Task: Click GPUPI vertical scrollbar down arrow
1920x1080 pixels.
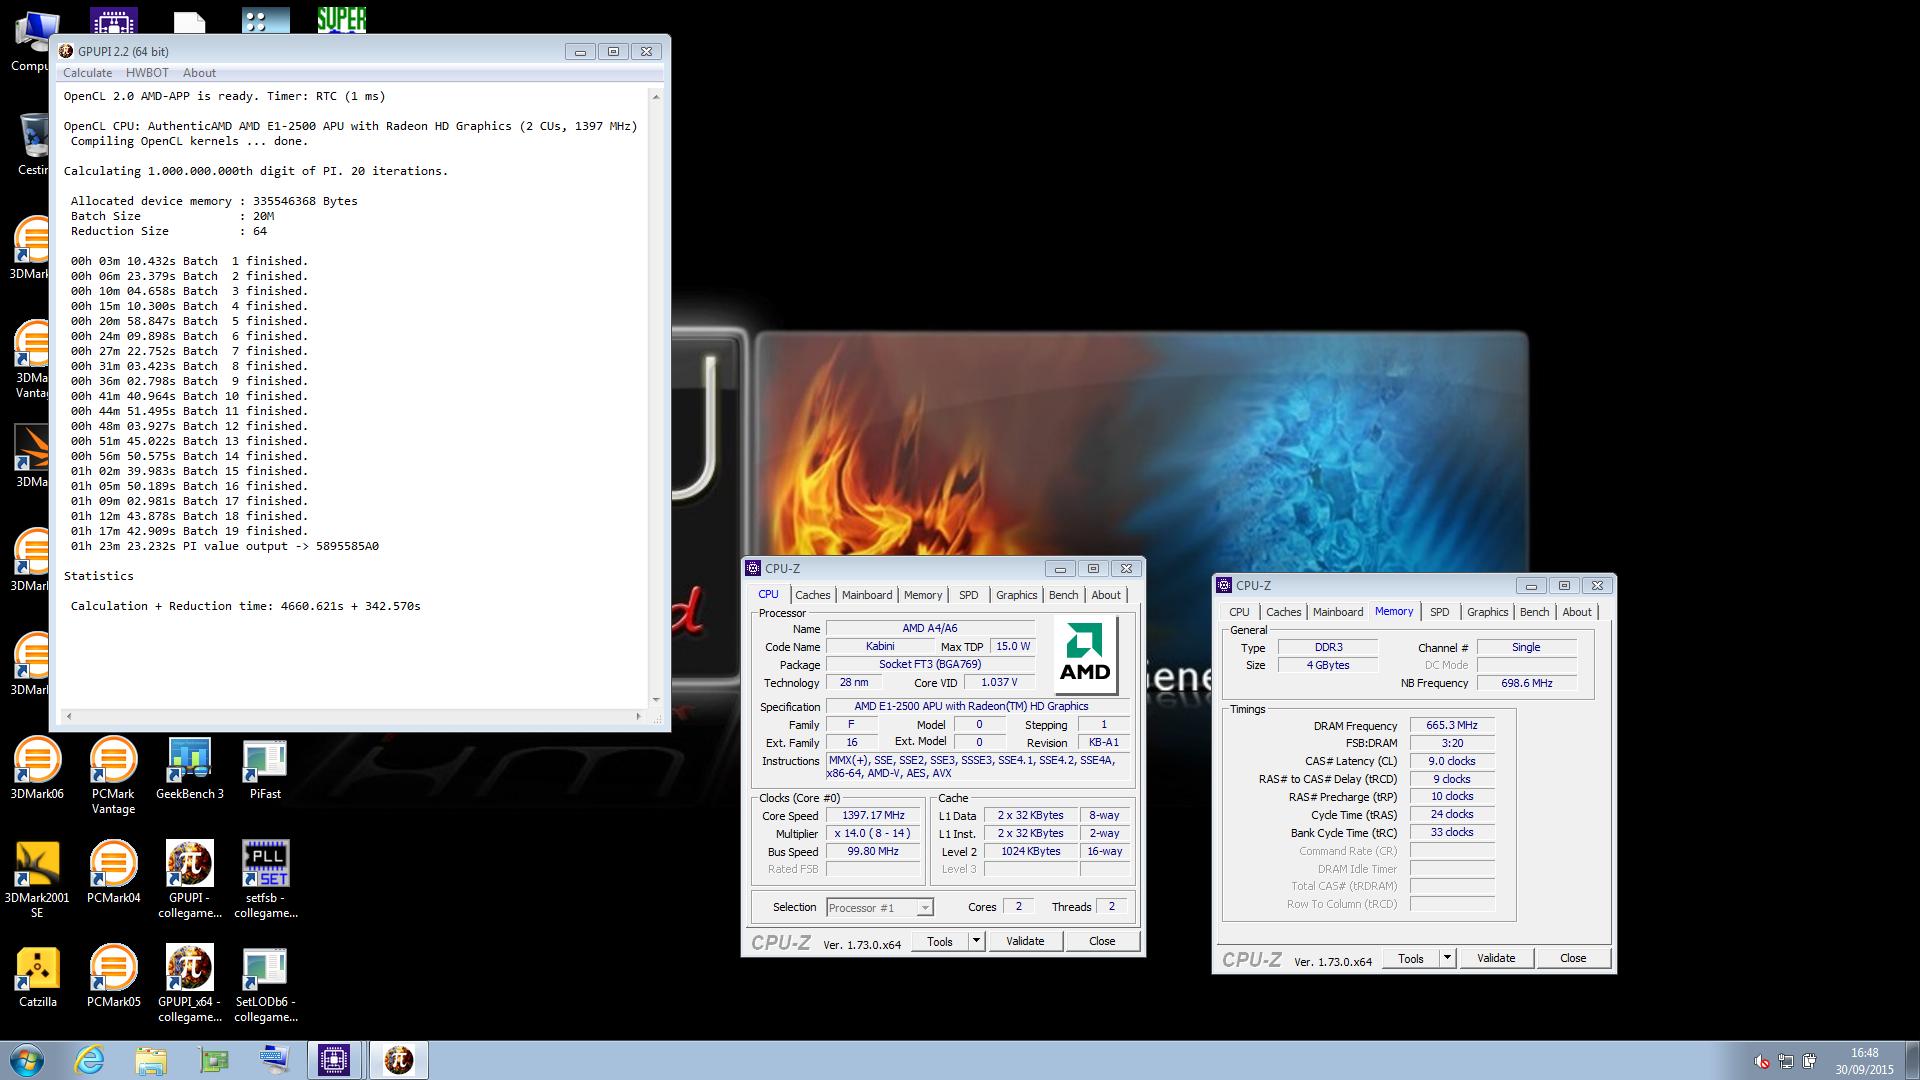Action: pyautogui.click(x=656, y=700)
